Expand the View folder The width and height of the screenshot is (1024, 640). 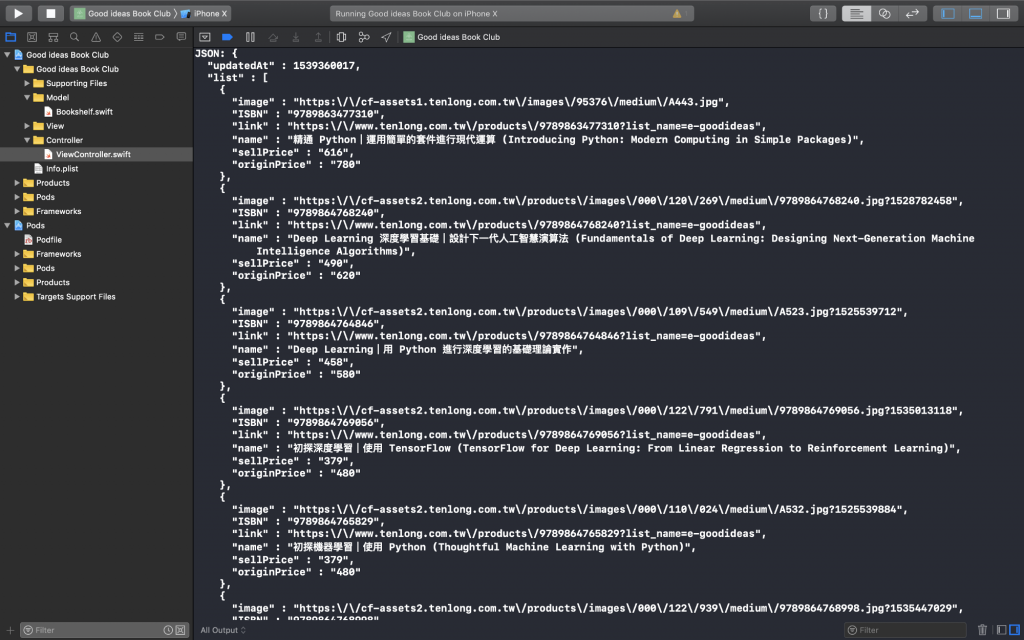pyautogui.click(x=27, y=126)
